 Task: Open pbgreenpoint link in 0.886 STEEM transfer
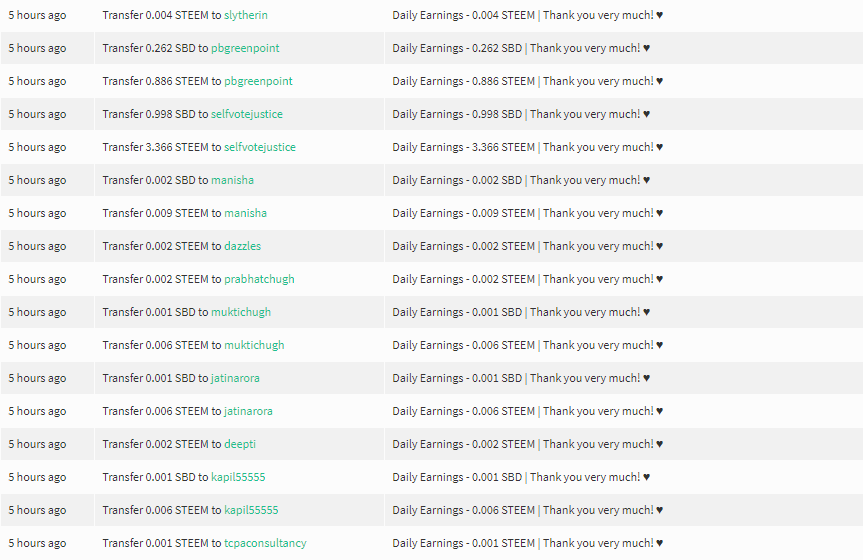pos(258,81)
